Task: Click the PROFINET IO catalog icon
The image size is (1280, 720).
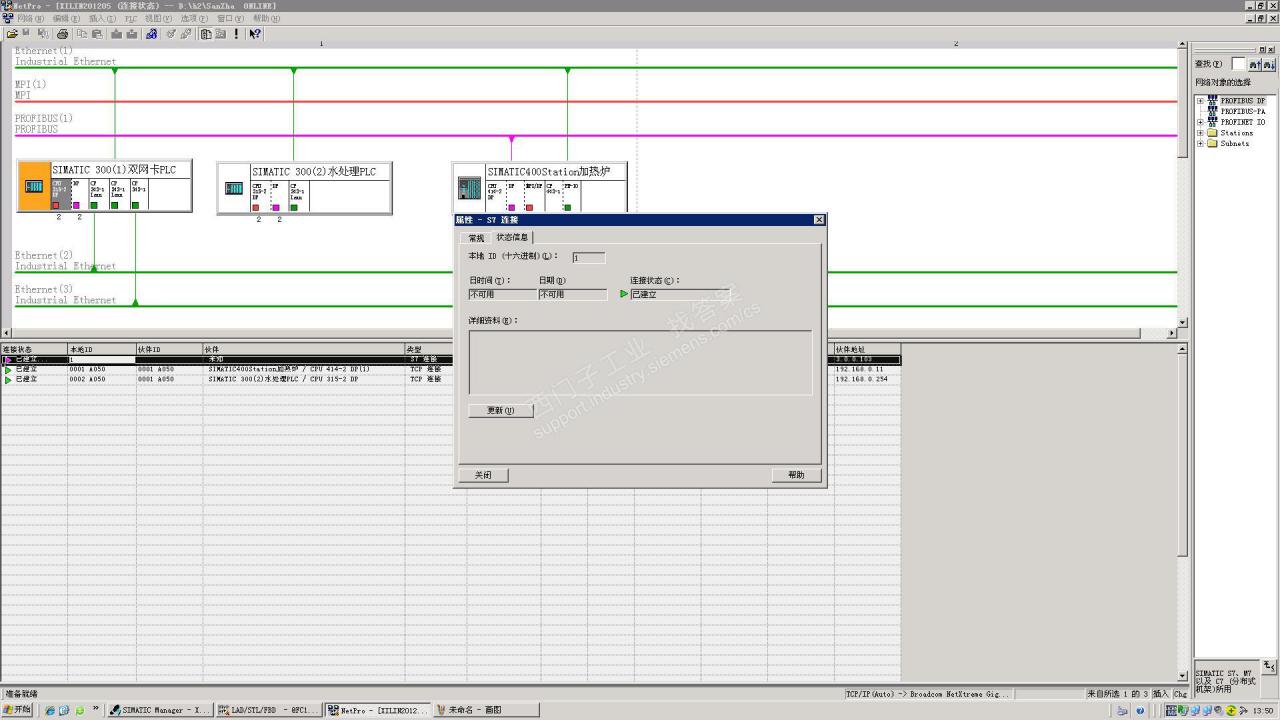Action: (1213, 122)
